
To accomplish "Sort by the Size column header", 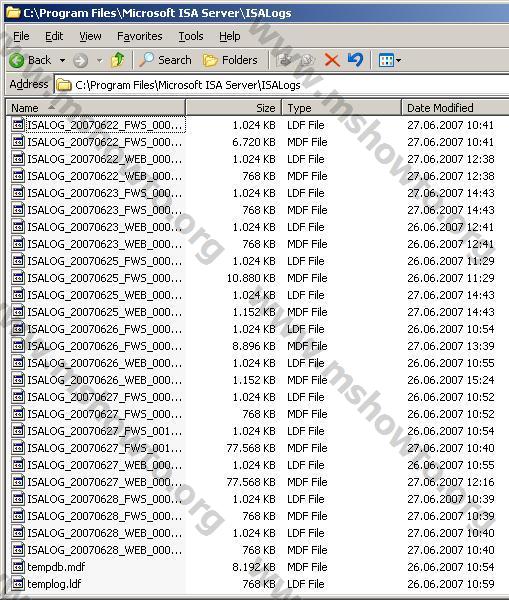I will coord(234,108).
